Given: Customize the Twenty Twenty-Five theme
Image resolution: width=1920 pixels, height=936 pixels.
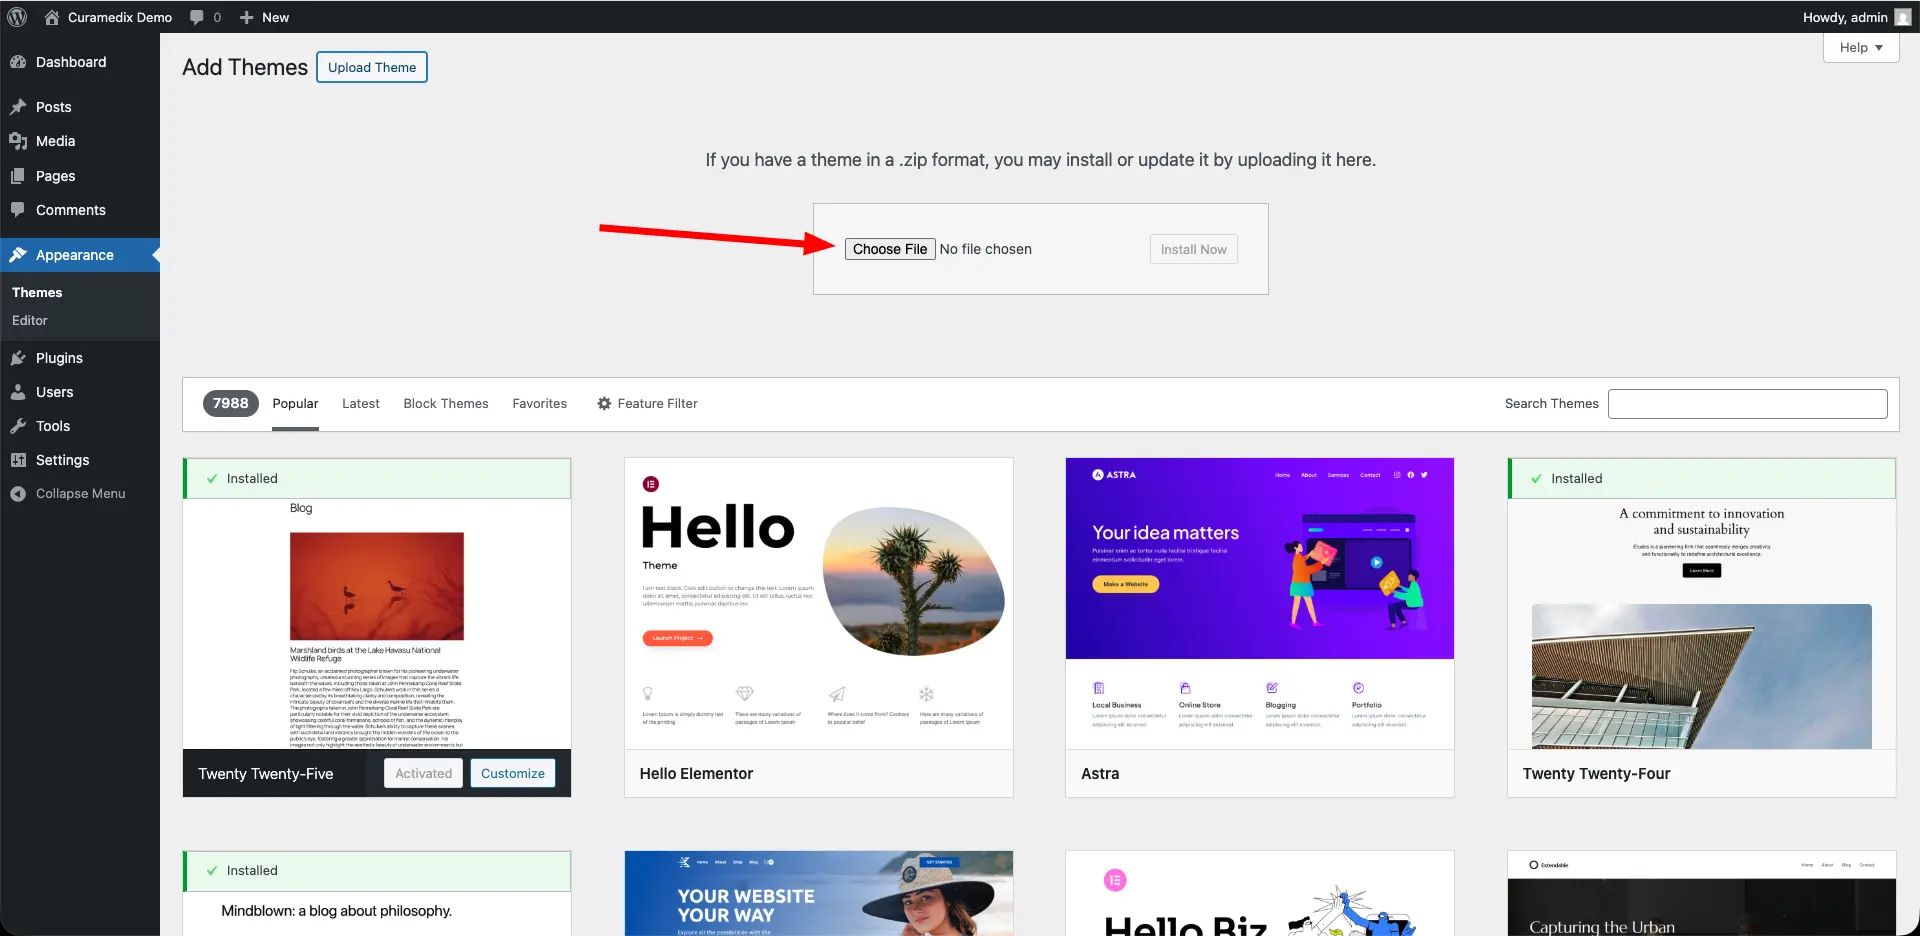Looking at the screenshot, I should 512,772.
